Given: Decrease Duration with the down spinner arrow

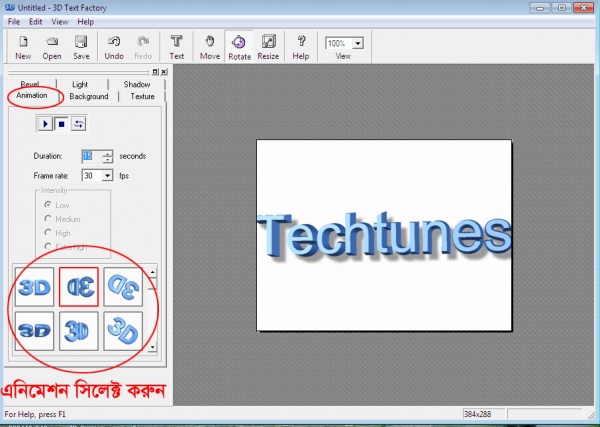Looking at the screenshot, I should click(108, 159).
